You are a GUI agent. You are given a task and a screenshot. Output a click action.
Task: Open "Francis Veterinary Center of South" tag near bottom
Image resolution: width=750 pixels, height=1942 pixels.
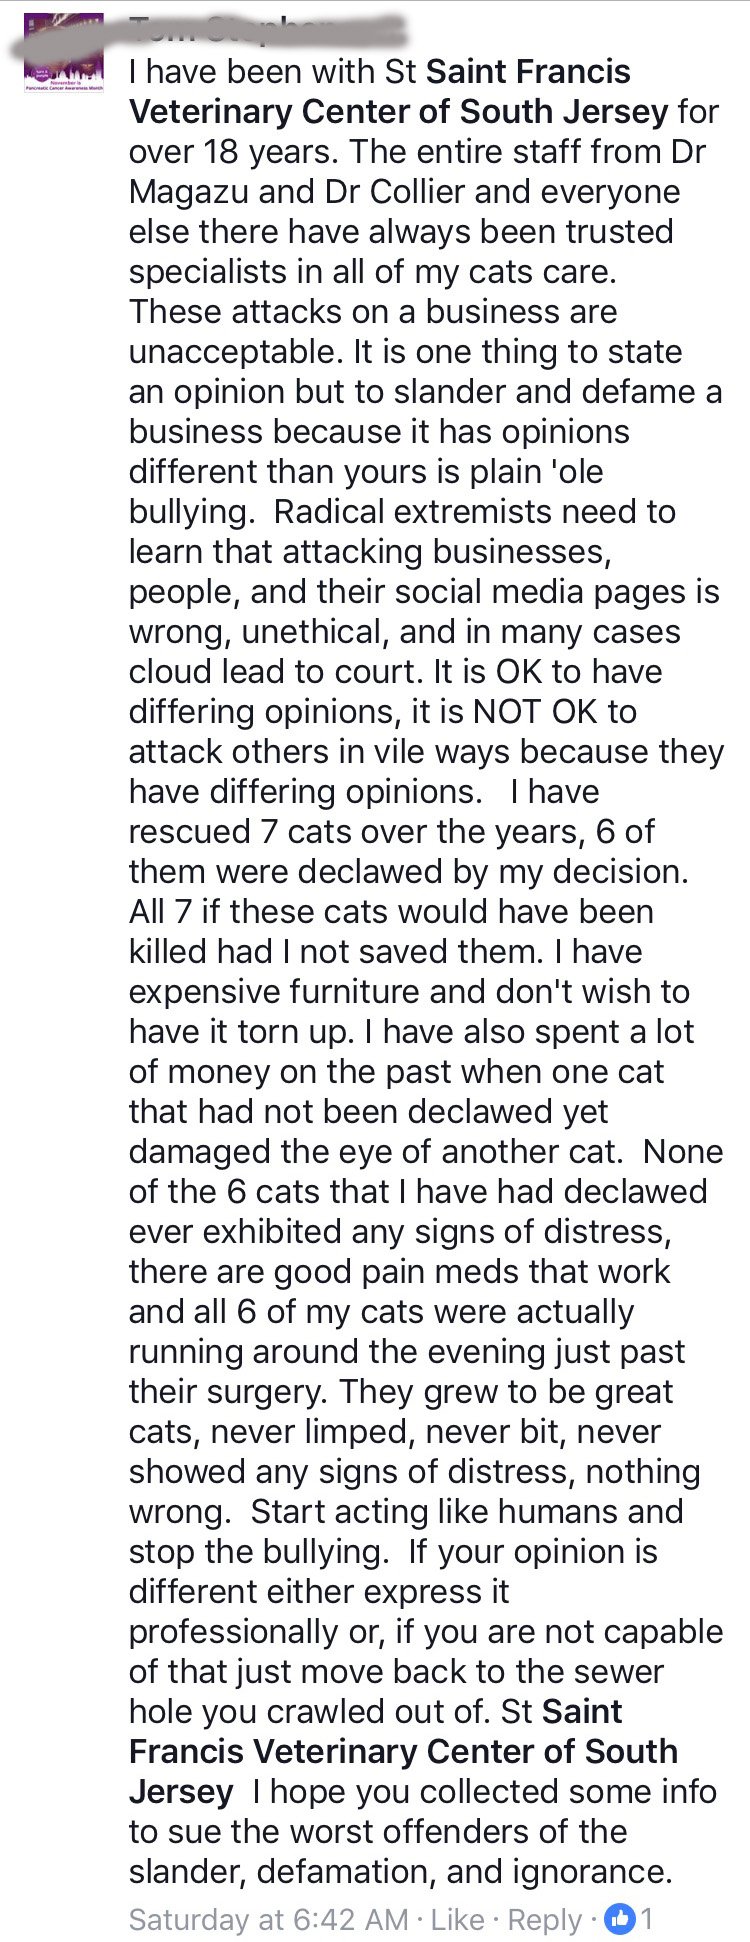403,1751
